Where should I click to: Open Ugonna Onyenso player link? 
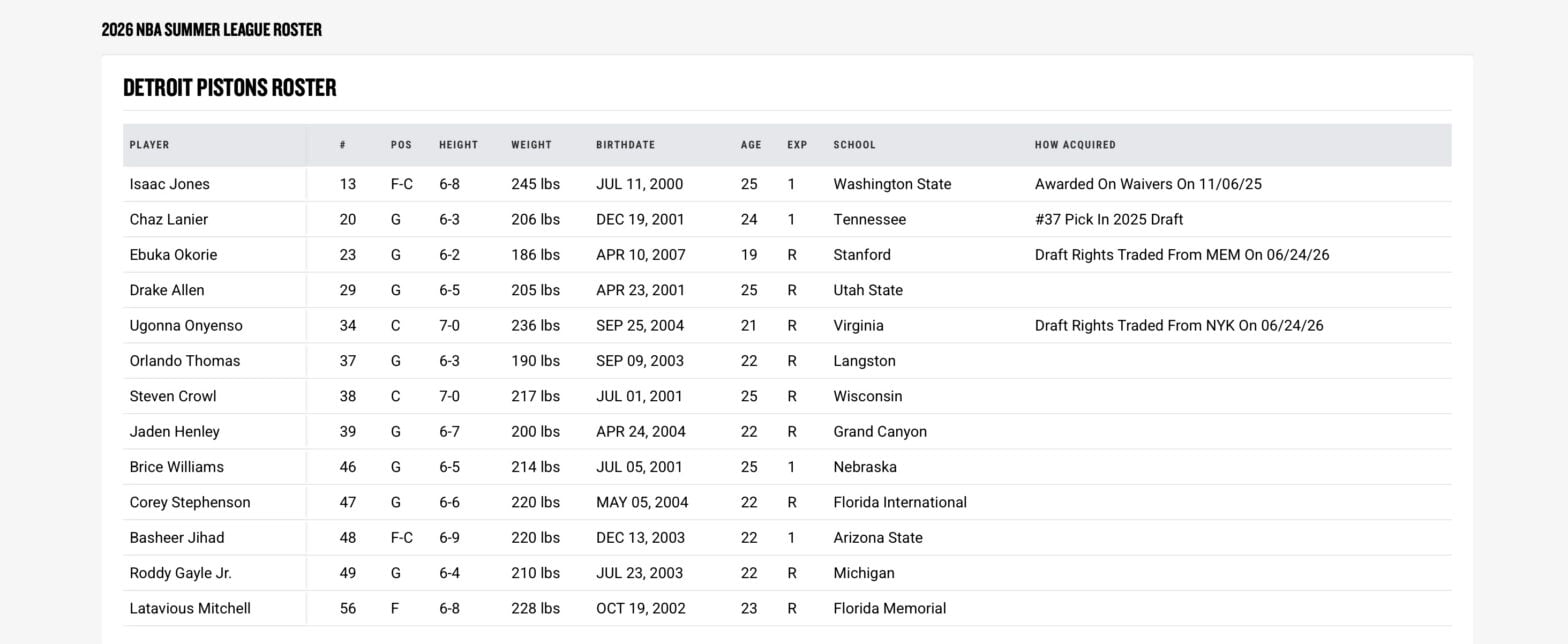(x=186, y=325)
